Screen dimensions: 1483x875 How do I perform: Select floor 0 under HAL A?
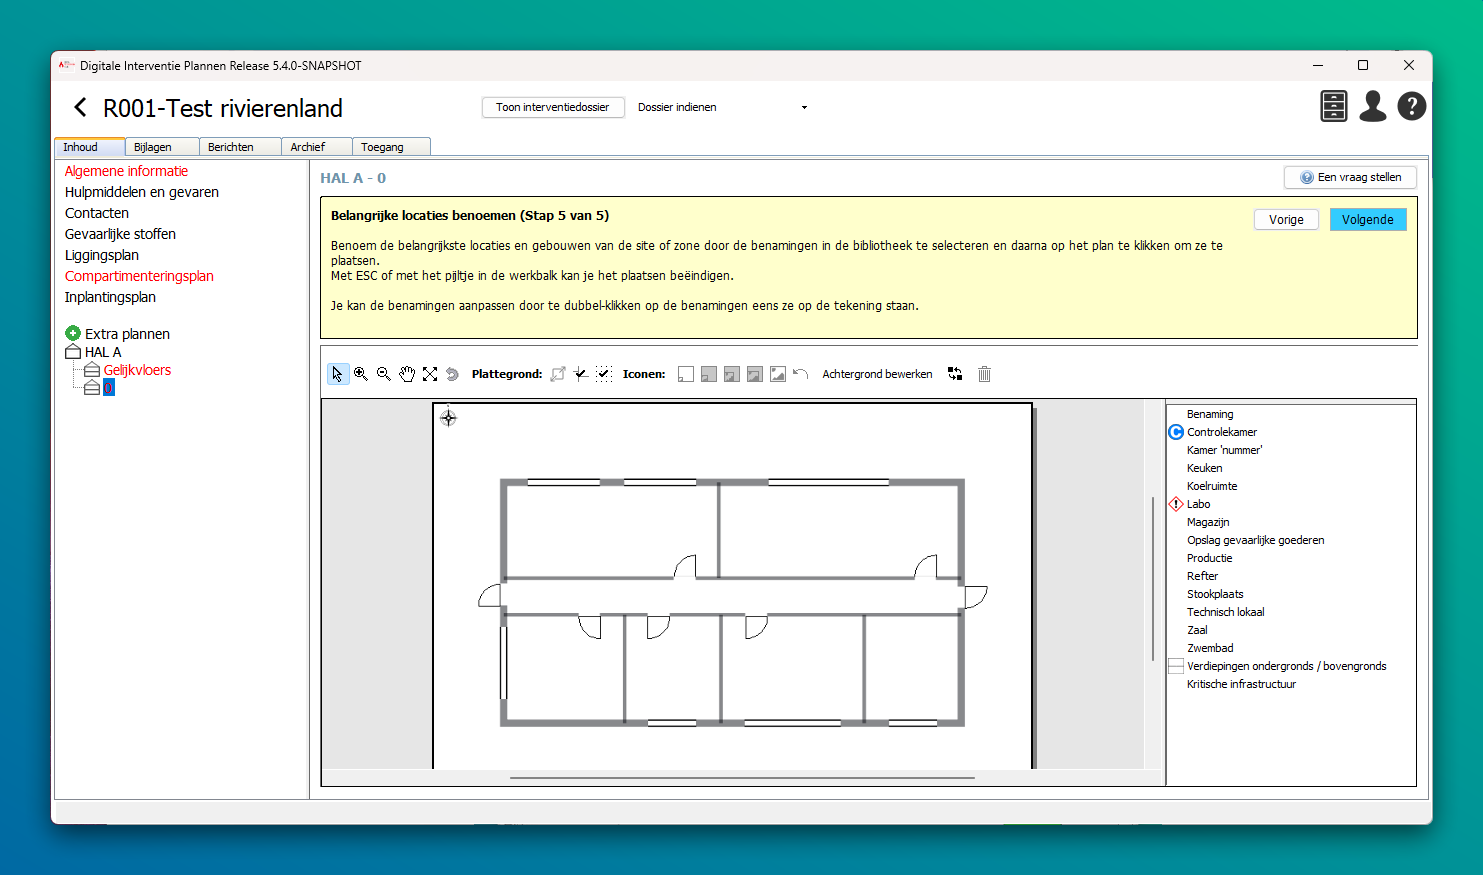pos(109,388)
